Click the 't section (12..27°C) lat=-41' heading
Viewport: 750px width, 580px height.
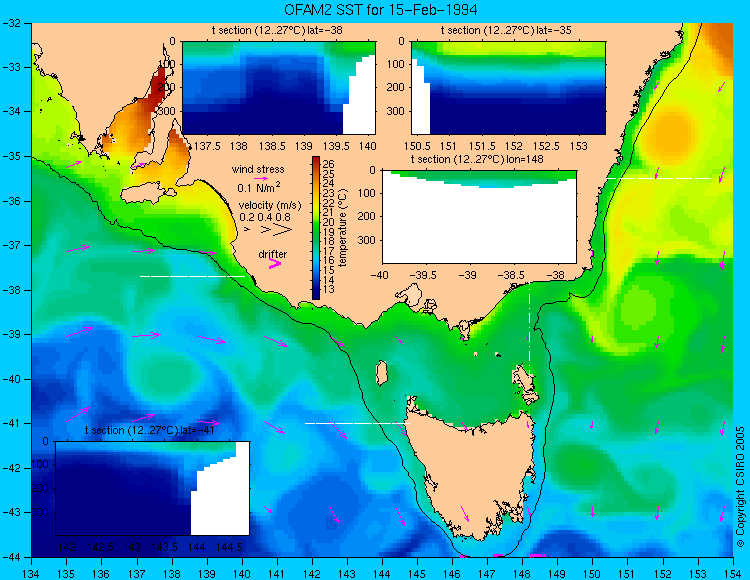[x=150, y=430]
